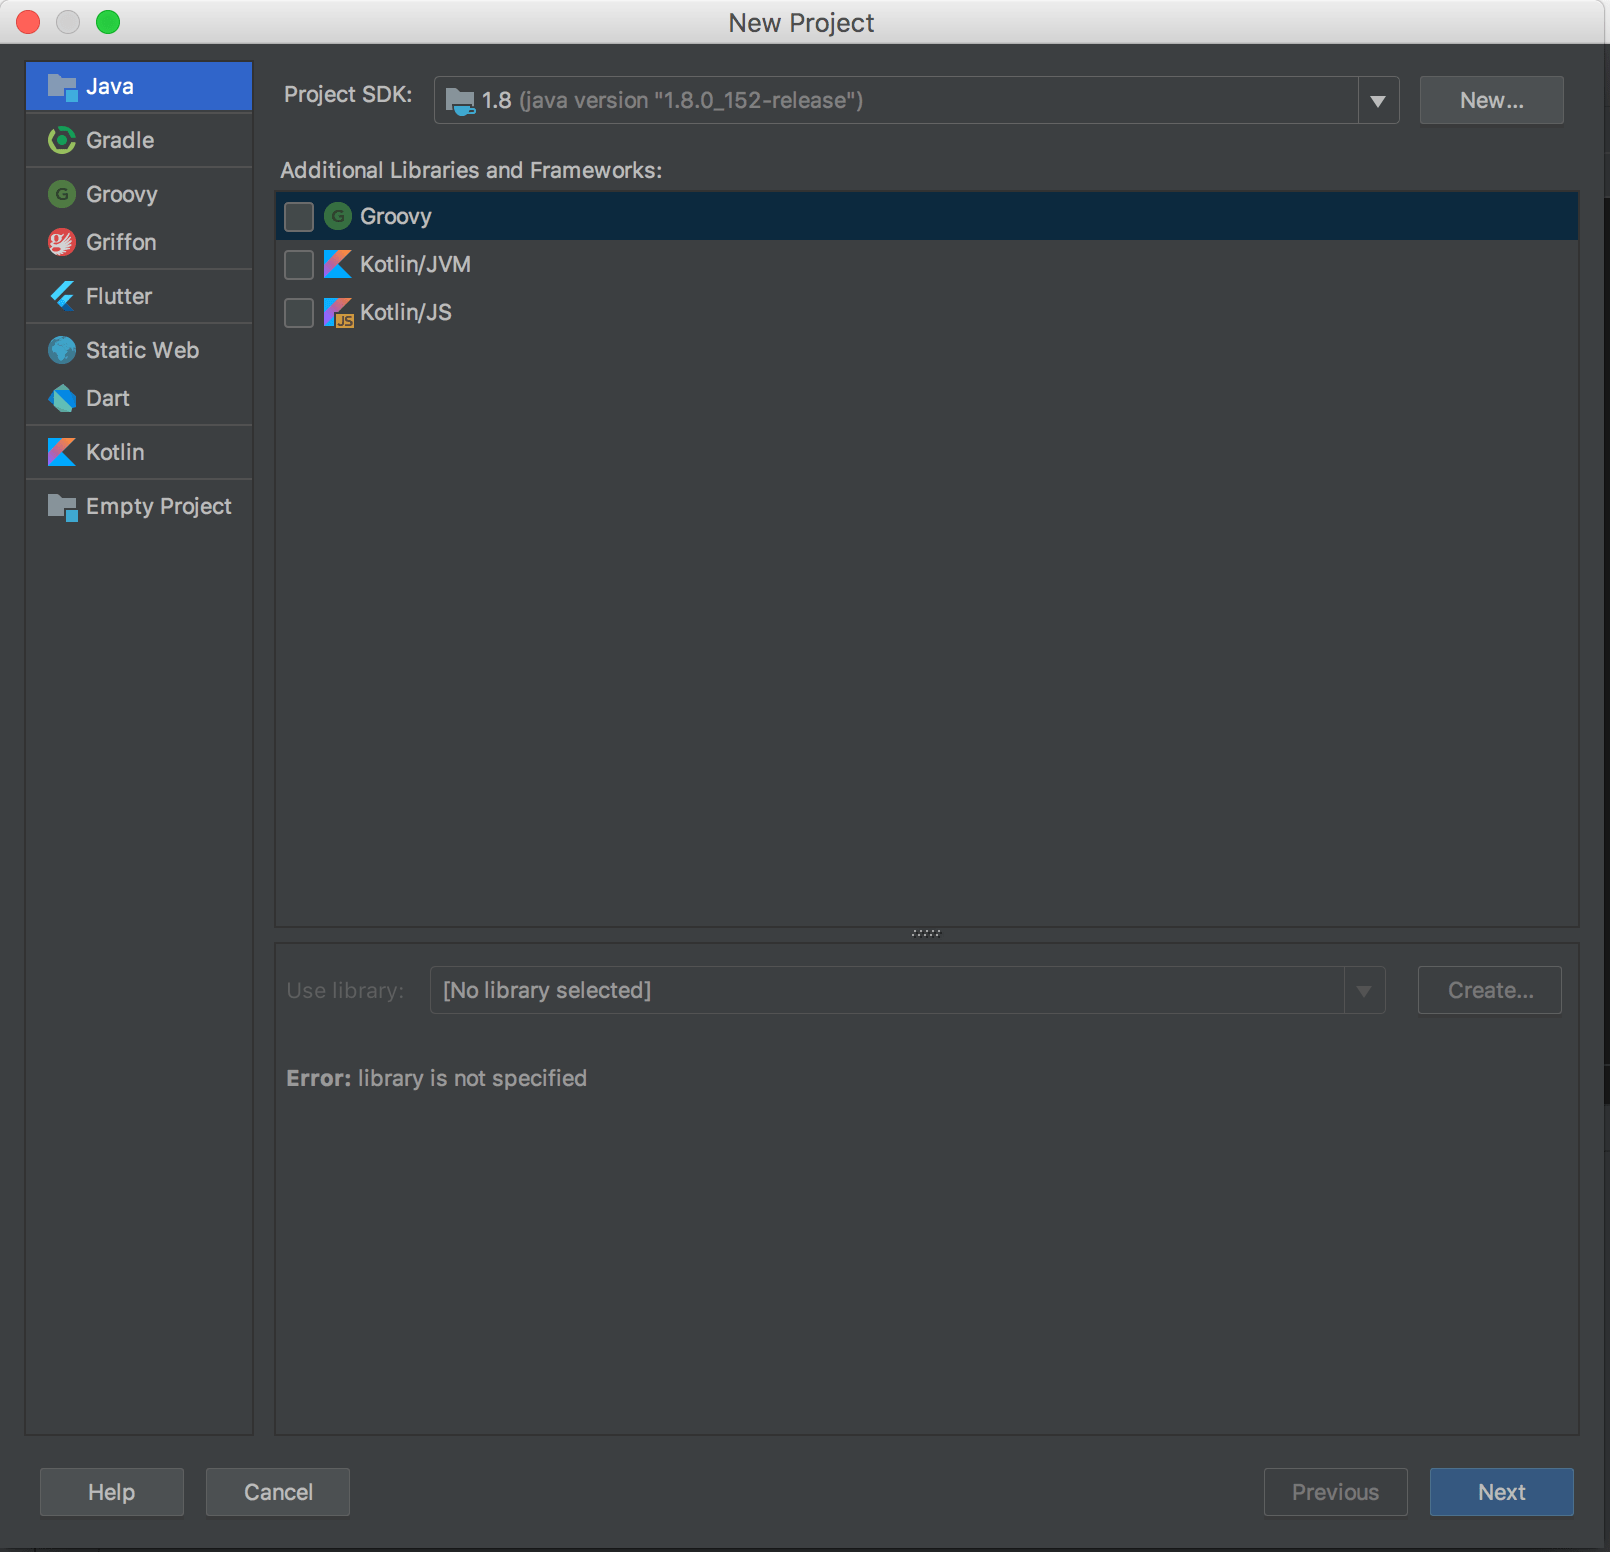The image size is (1610, 1552).
Task: Click the Kotlin/JVM icon in frameworks list
Action: click(x=338, y=264)
